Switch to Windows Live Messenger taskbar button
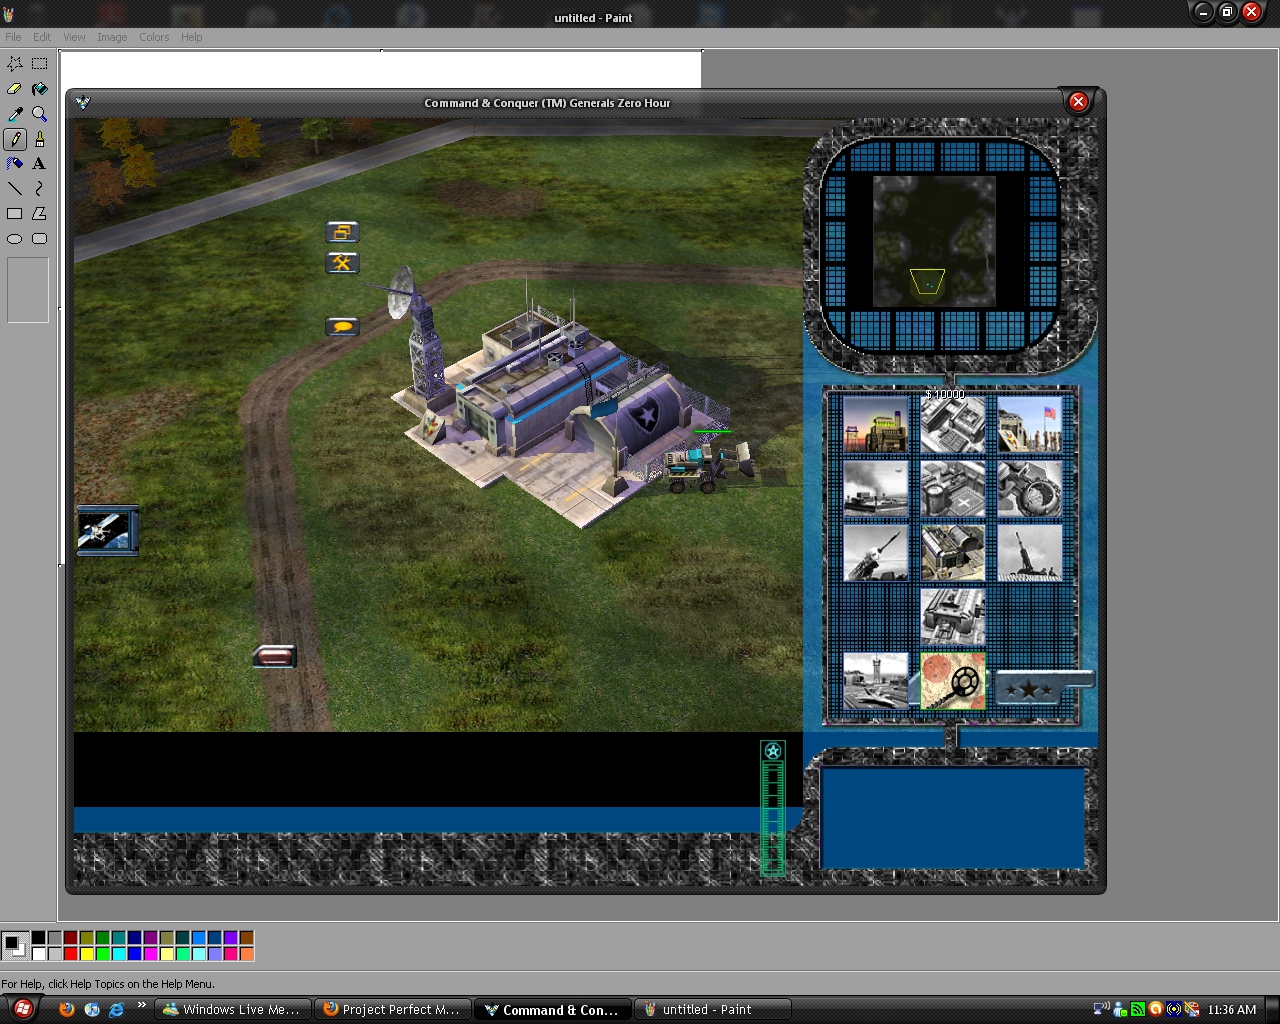This screenshot has height=1024, width=1280. 233,1010
